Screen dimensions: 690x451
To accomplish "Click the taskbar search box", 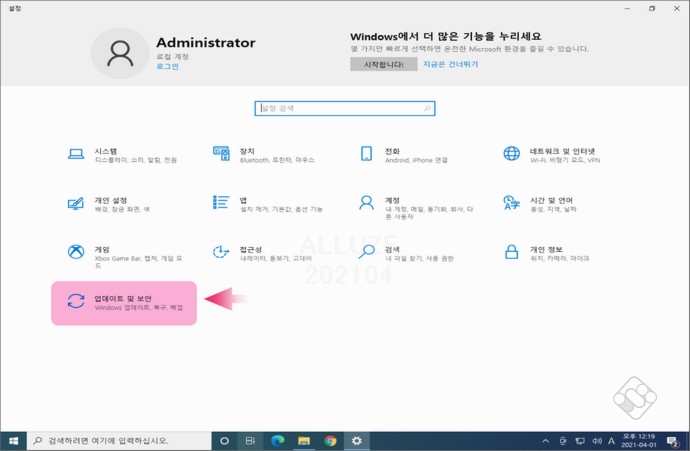I will point(119,440).
